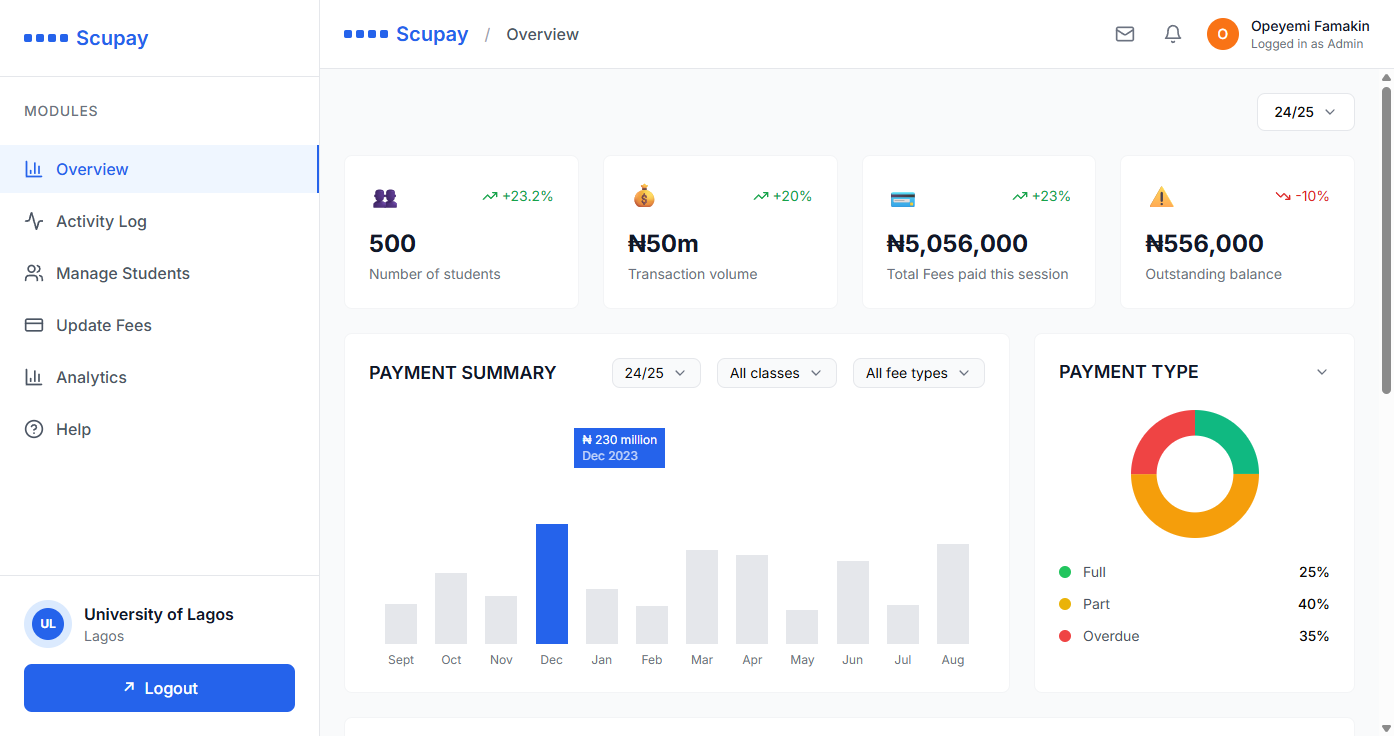The height and width of the screenshot is (736, 1394).
Task: Expand the All classes filter dropdown
Action: (x=776, y=372)
